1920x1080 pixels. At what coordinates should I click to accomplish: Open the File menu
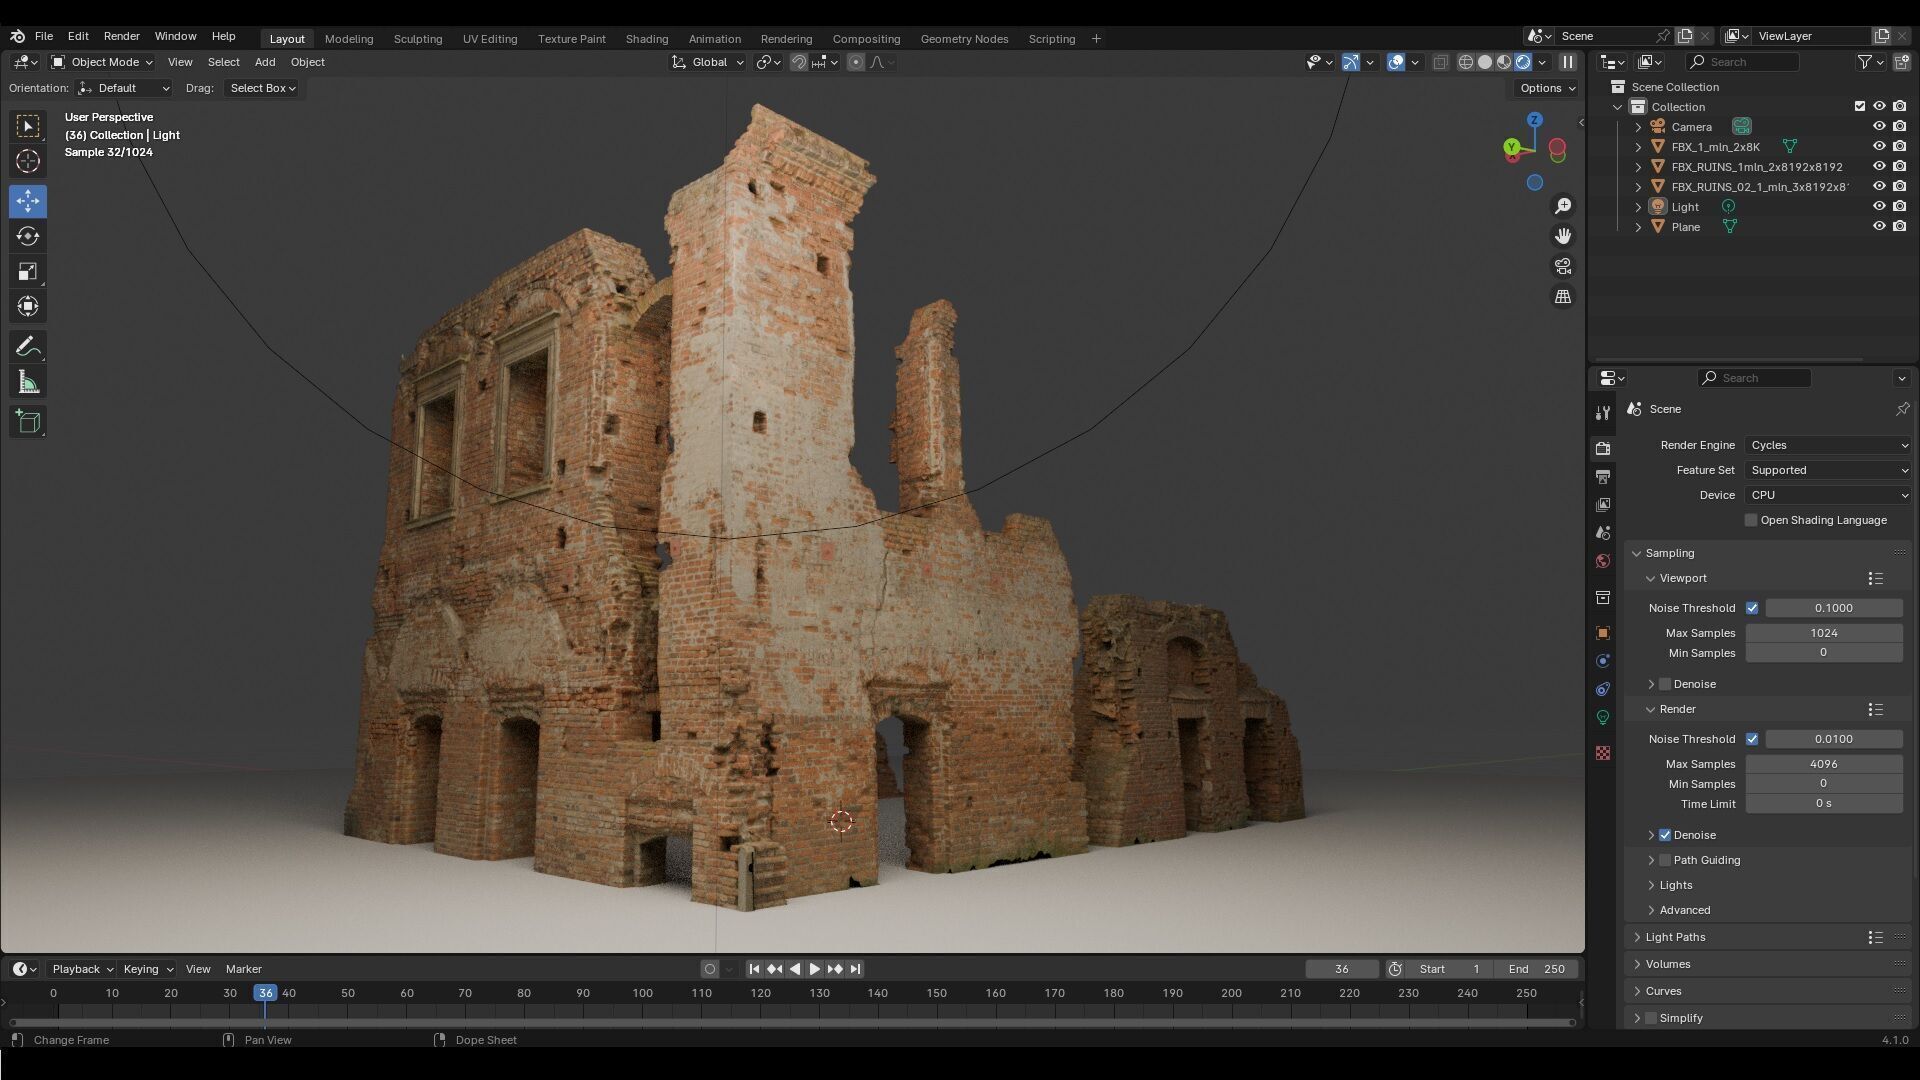pyautogui.click(x=44, y=36)
